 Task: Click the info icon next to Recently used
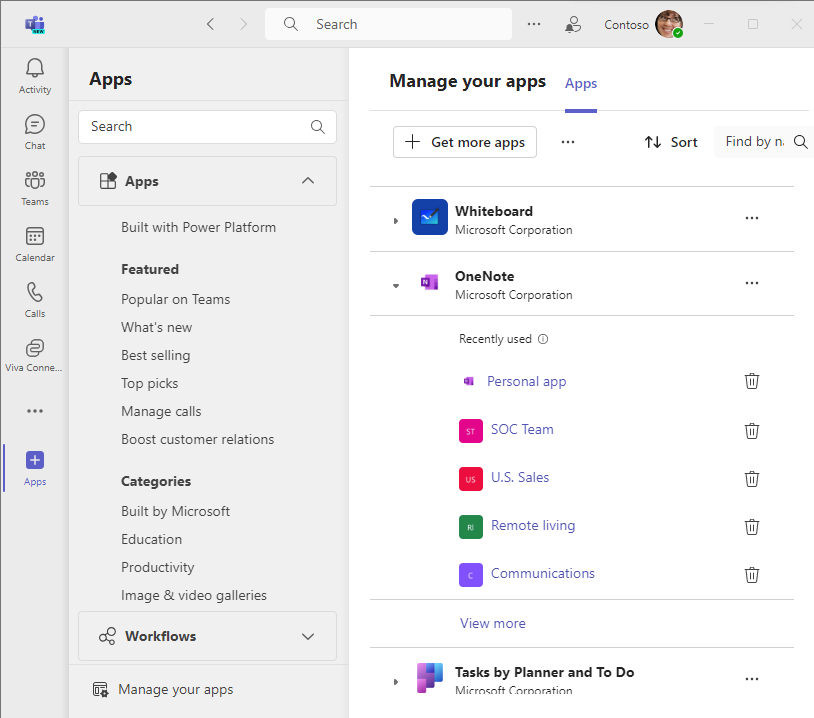coord(543,339)
